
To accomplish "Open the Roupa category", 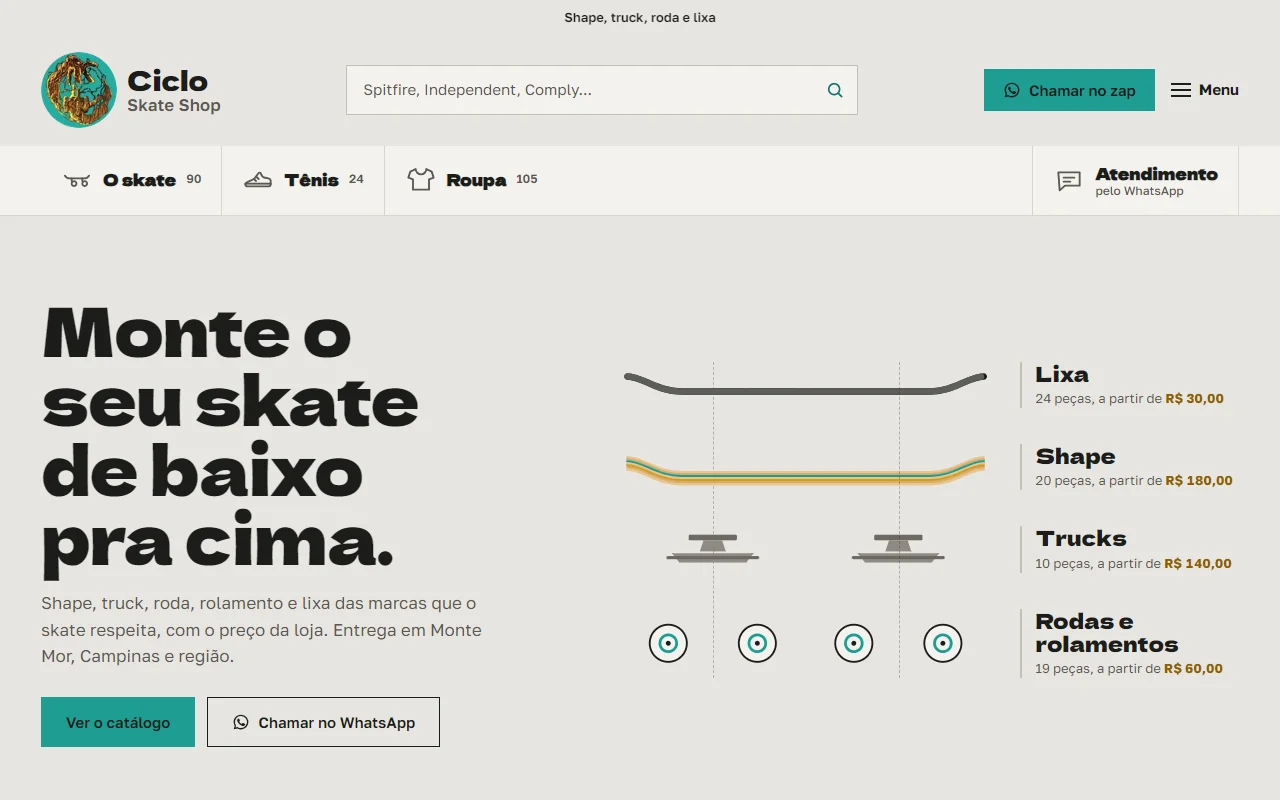I will point(472,180).
